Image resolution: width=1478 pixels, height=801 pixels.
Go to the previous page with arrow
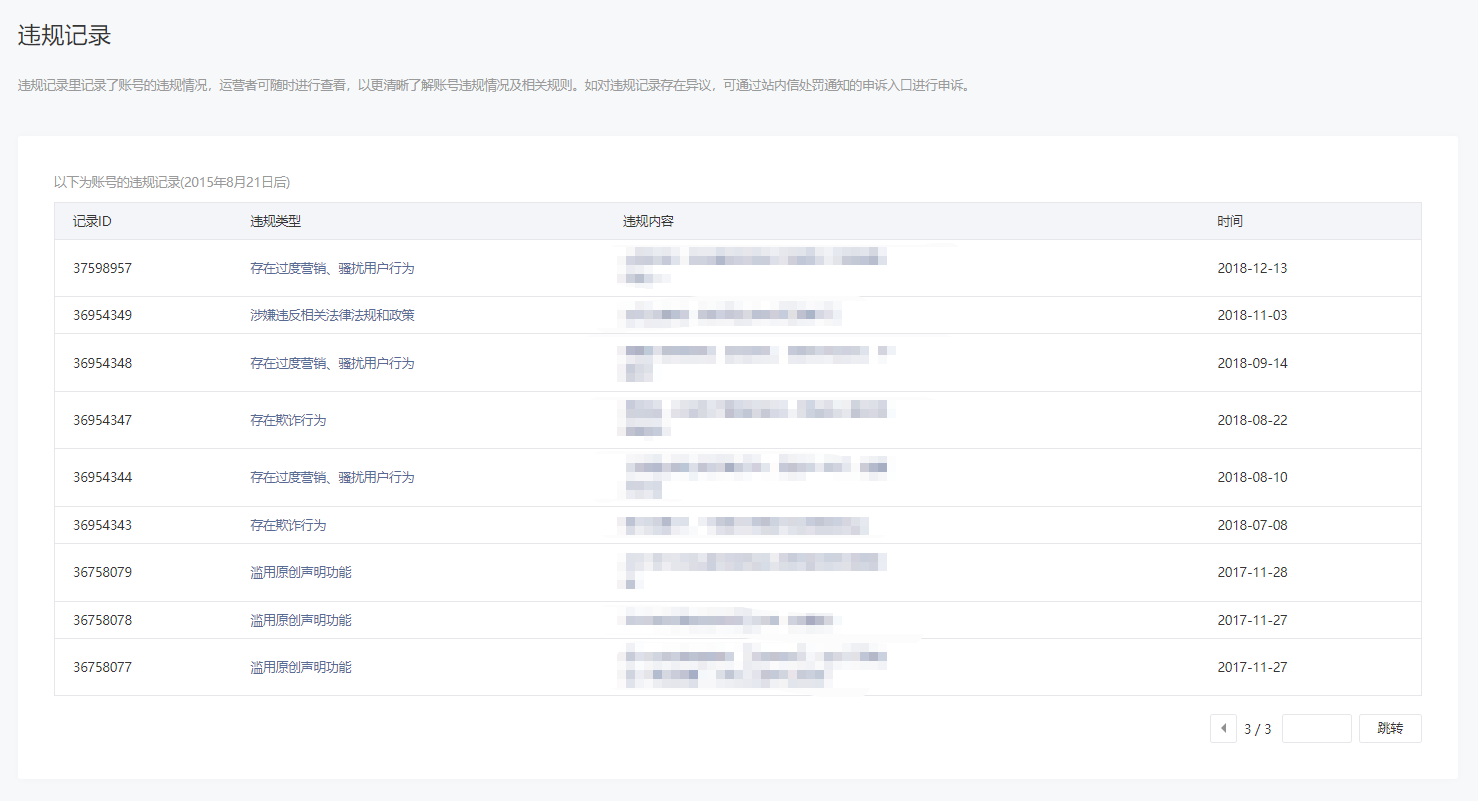(1223, 729)
